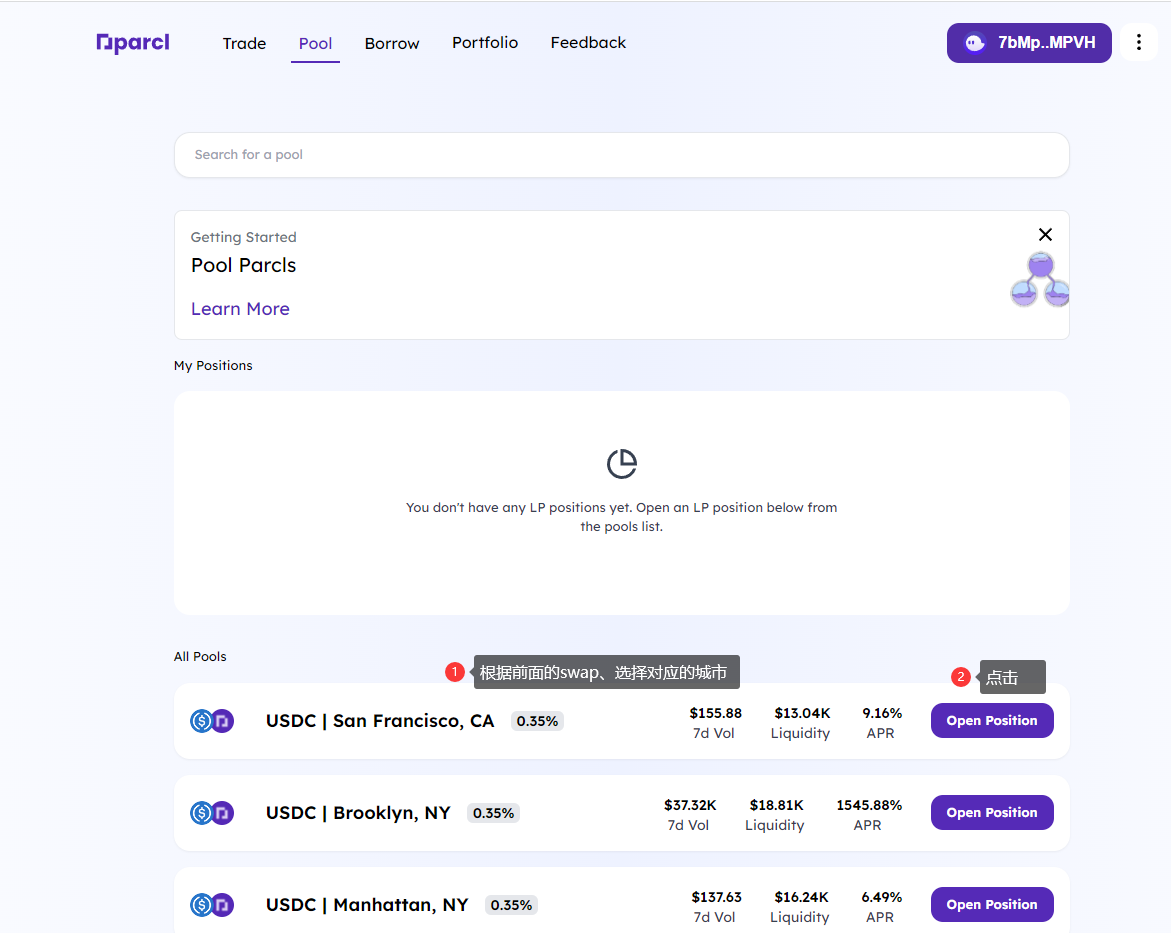The image size is (1171, 933).
Task: Click the 6.49% APR value
Action: pos(882,897)
